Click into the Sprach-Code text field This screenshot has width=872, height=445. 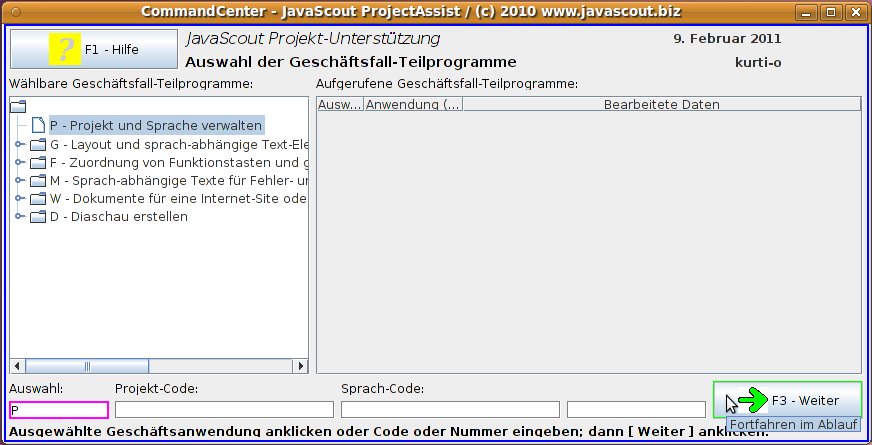click(x=450, y=409)
